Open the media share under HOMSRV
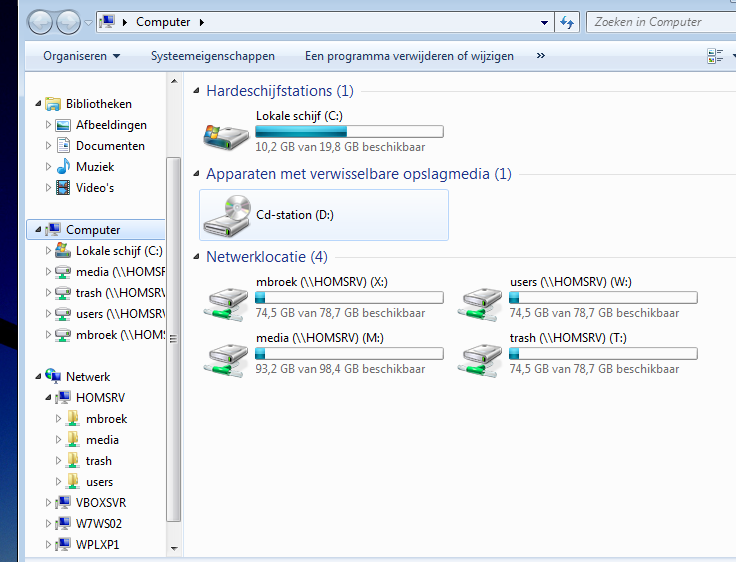Image resolution: width=736 pixels, height=562 pixels. 102,440
